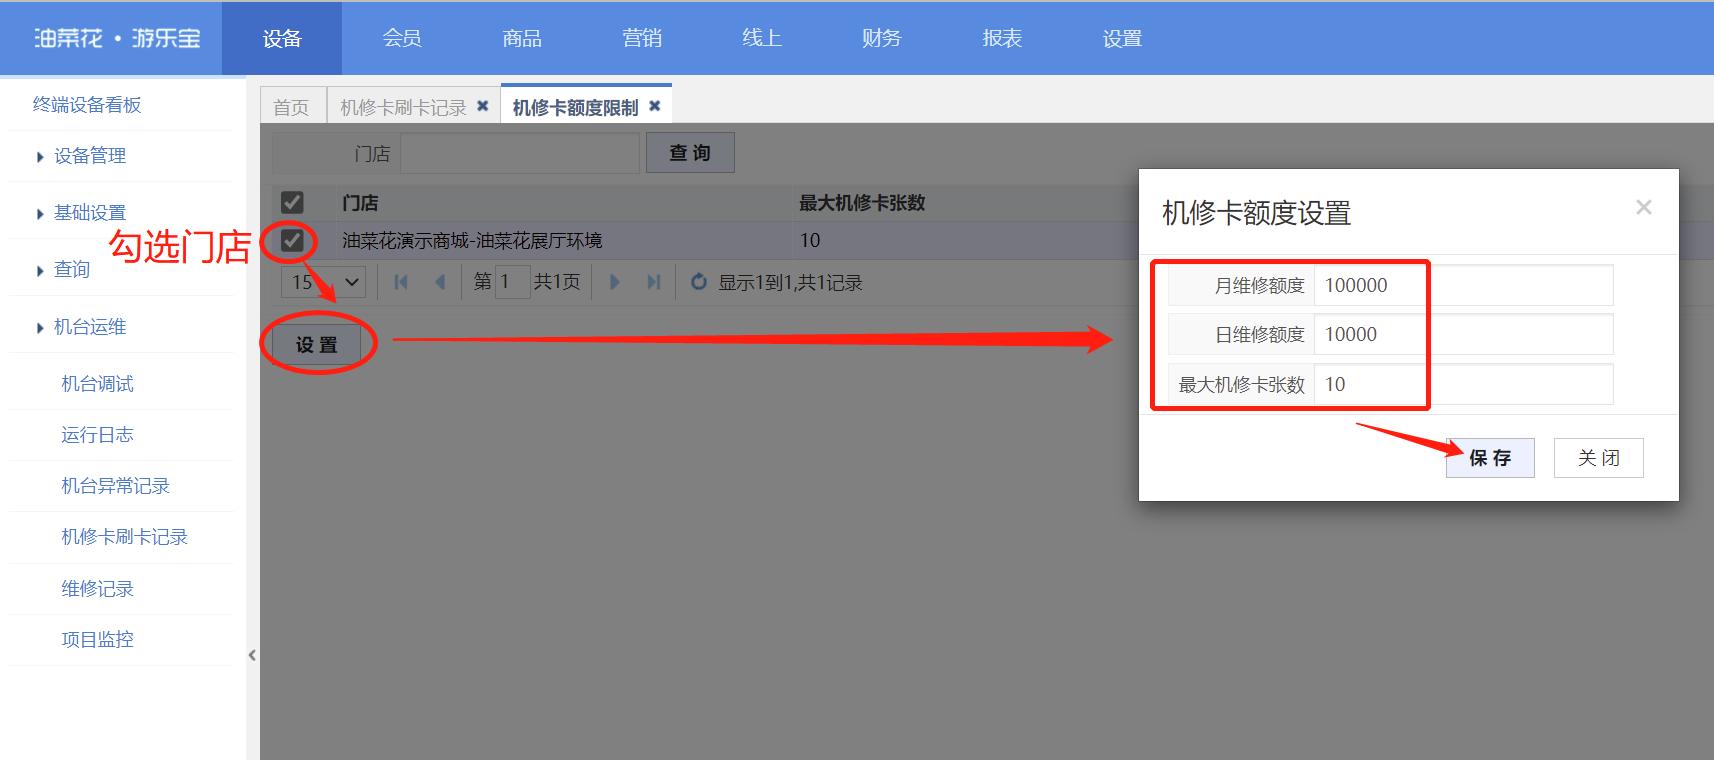Click 关闭 to dismiss the dialog

(x=1598, y=458)
